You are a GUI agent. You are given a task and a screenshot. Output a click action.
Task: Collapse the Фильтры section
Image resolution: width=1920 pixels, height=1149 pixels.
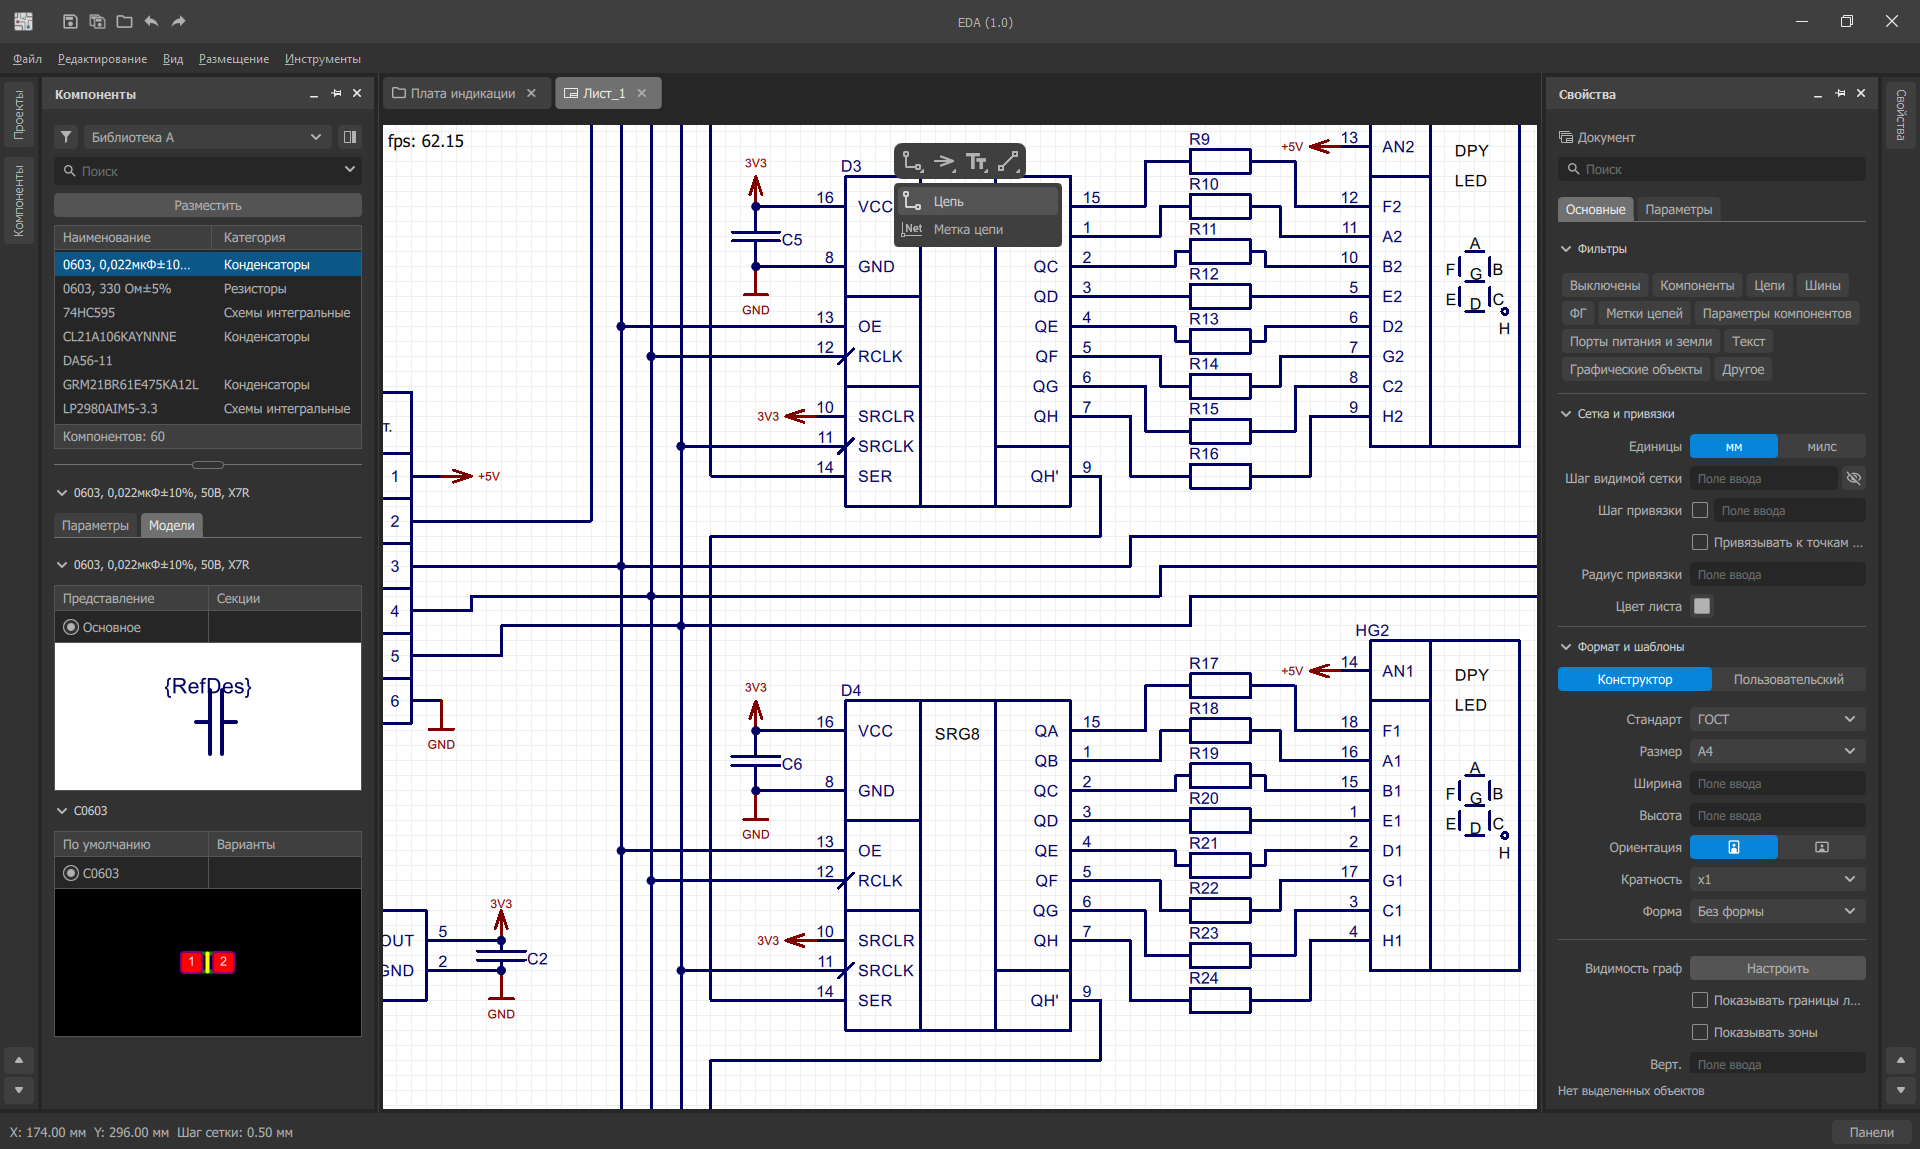pyautogui.click(x=1566, y=249)
